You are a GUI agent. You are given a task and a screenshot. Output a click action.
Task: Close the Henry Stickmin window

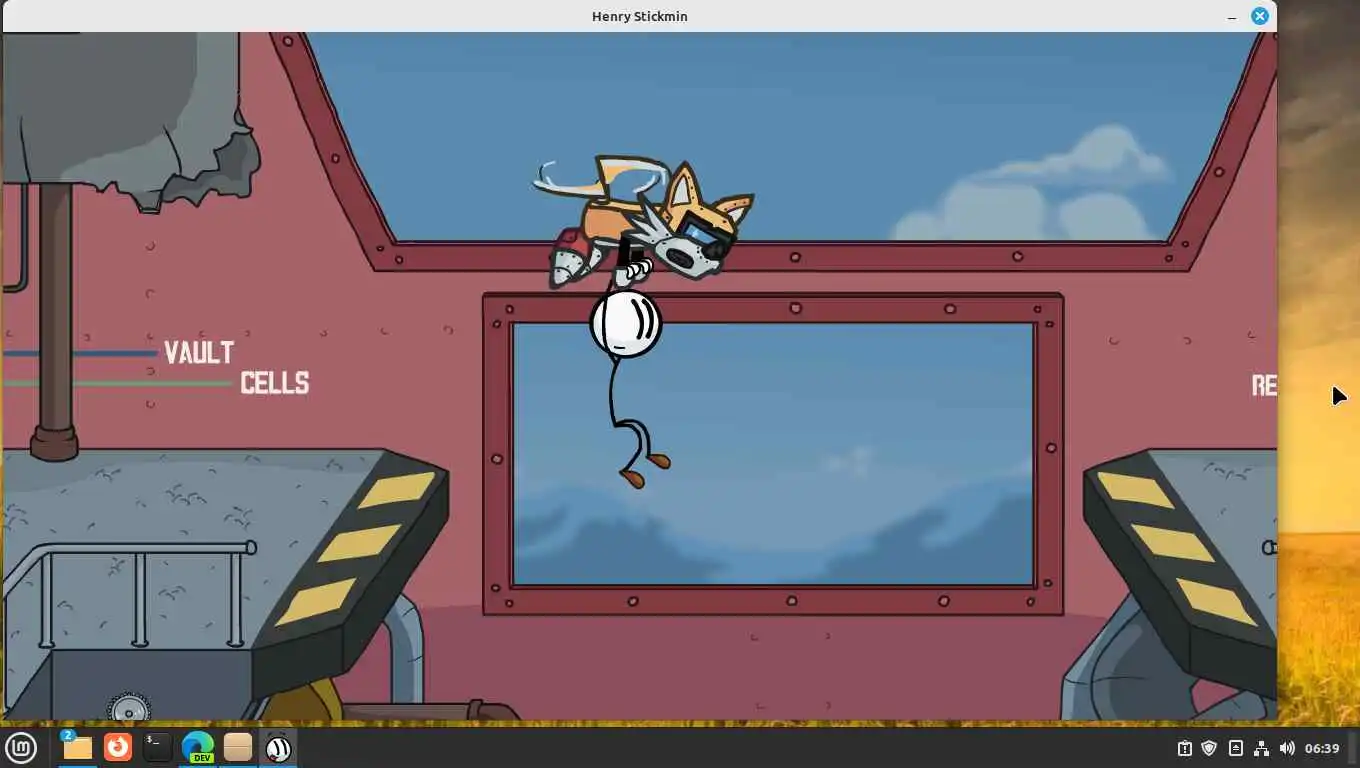(1260, 16)
